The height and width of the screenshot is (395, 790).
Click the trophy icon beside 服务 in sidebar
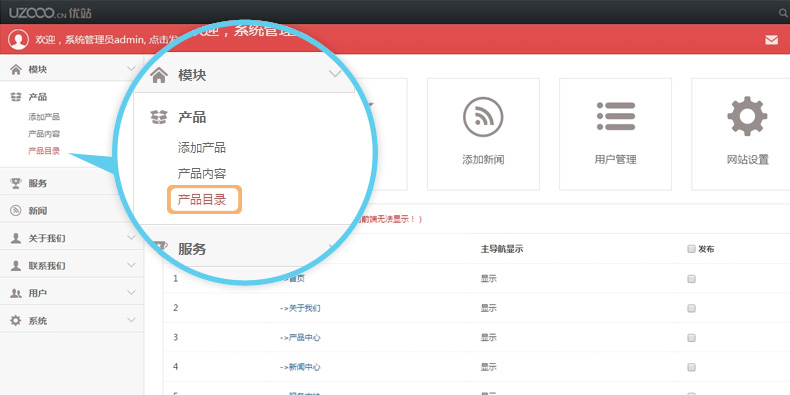[16, 183]
